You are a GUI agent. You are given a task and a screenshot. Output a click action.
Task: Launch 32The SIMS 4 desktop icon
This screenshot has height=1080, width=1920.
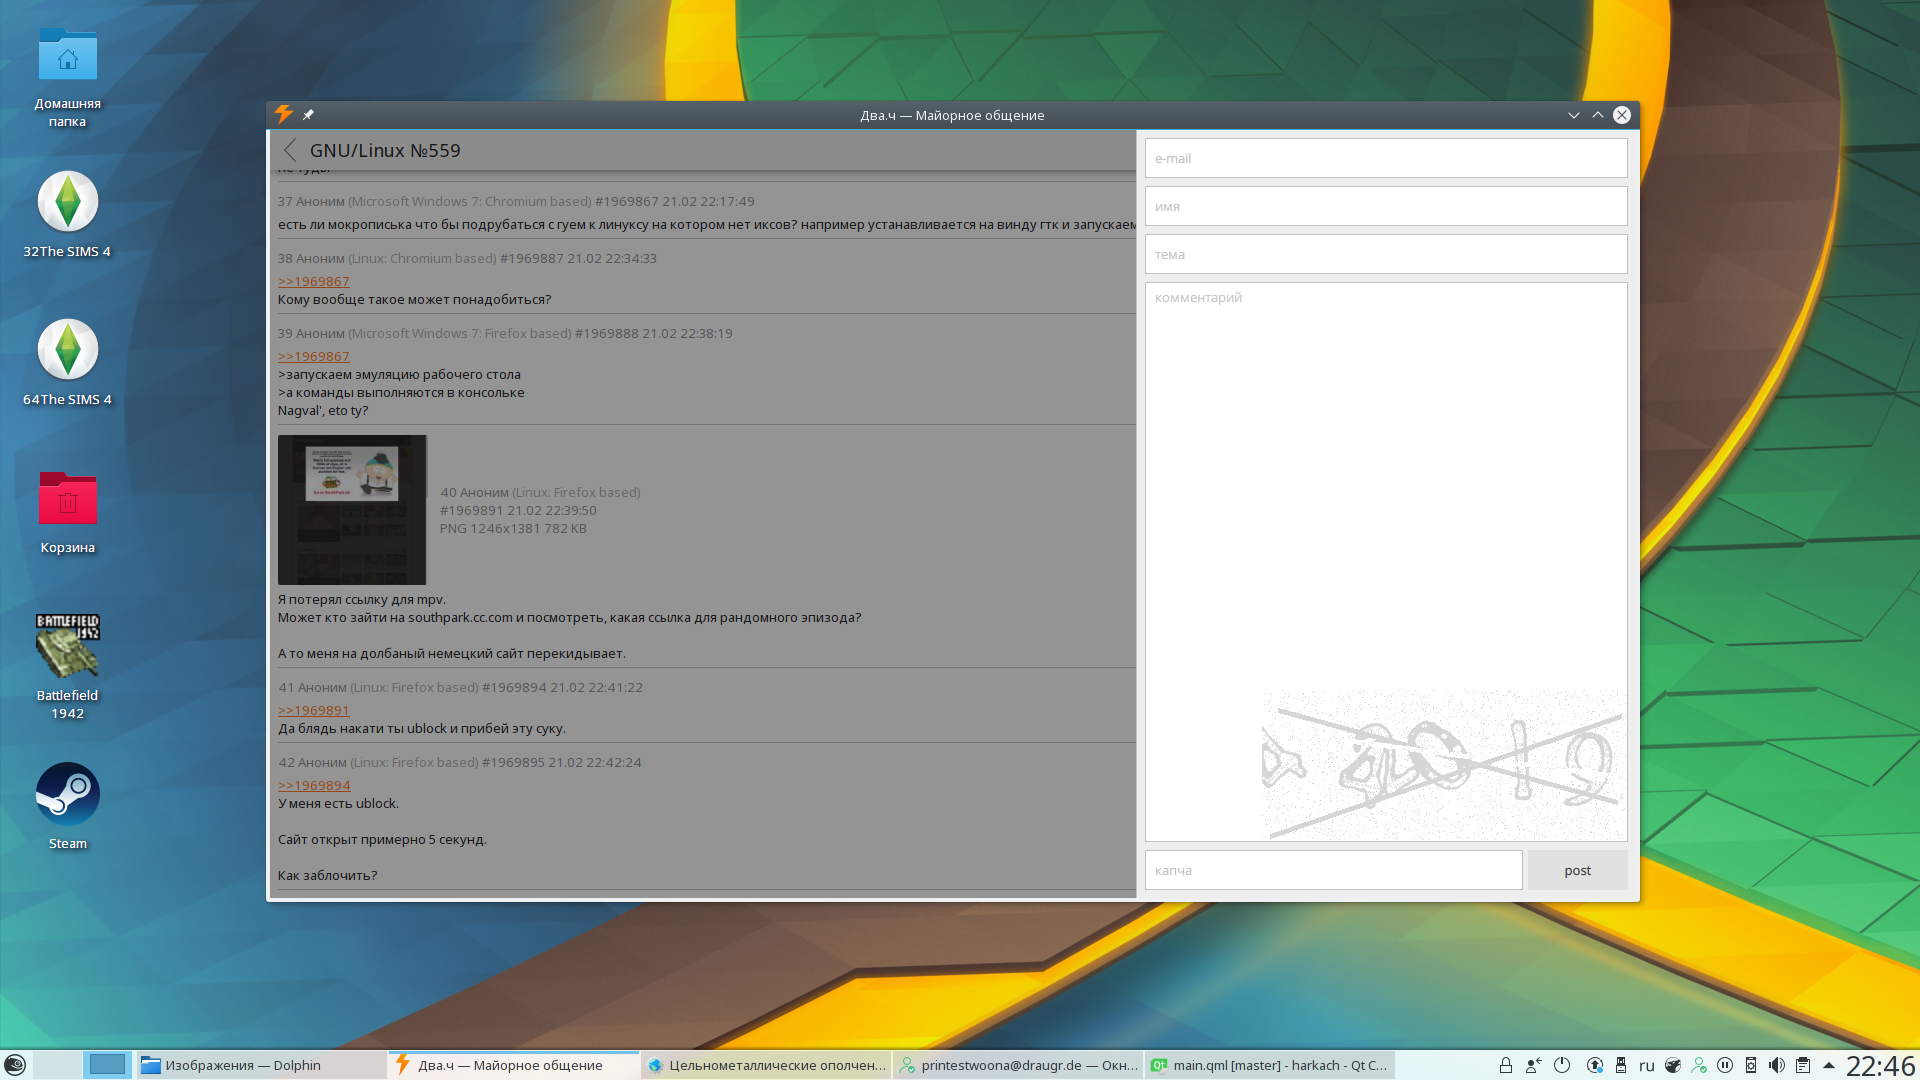click(x=67, y=215)
